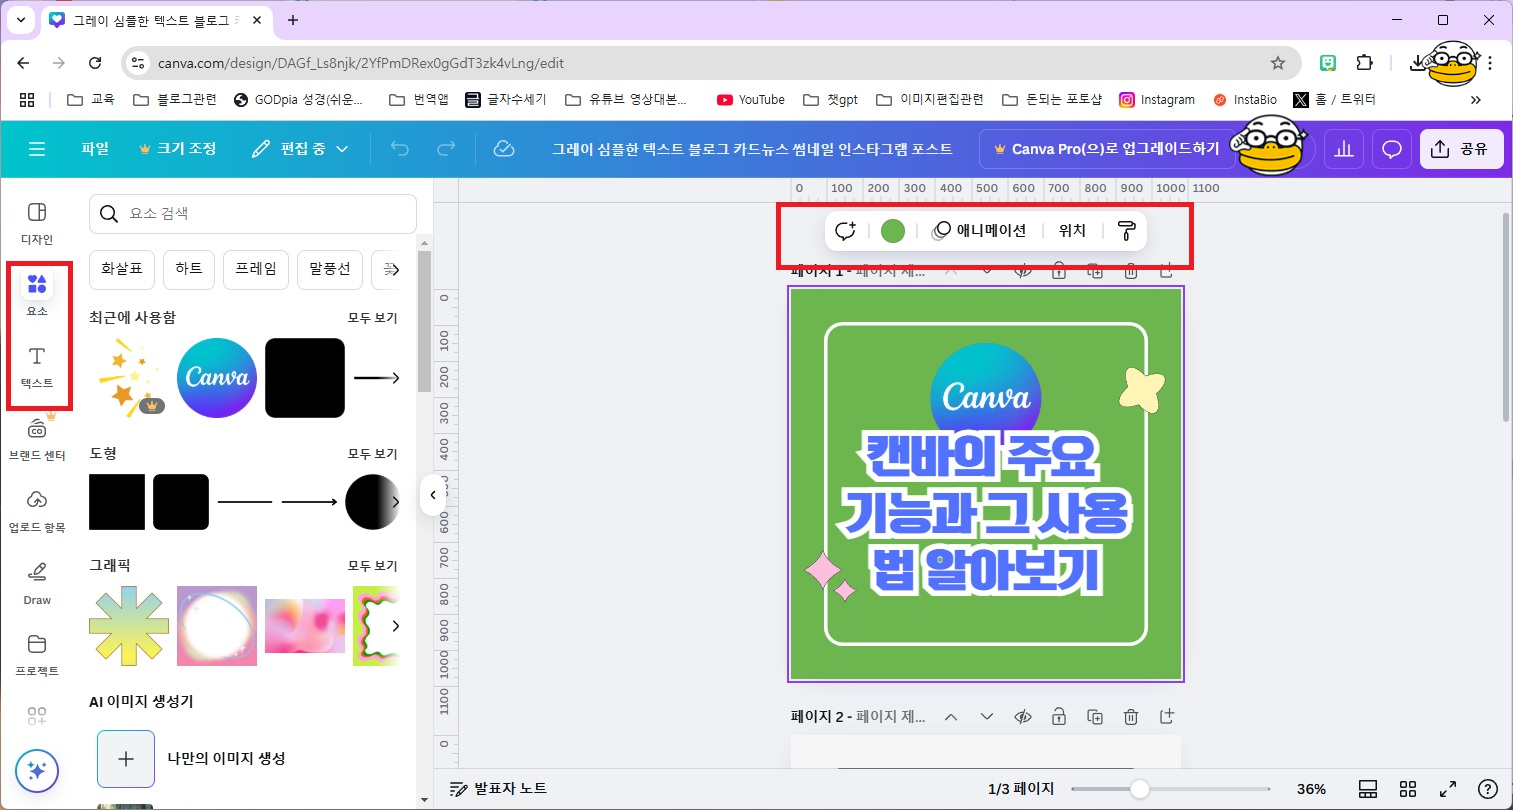This screenshot has width=1513, height=810.
Task: Adjust the zoom slider handle
Action: point(1139,789)
